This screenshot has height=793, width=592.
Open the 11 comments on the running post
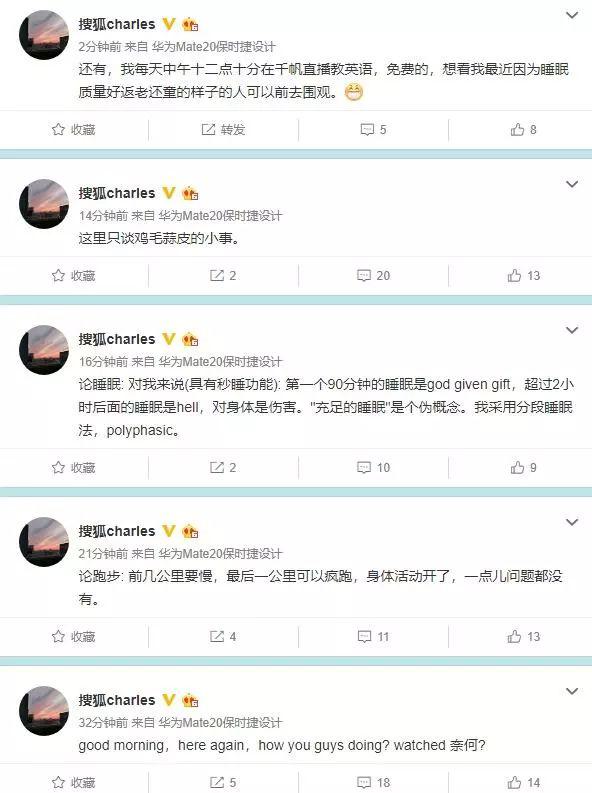pos(374,637)
